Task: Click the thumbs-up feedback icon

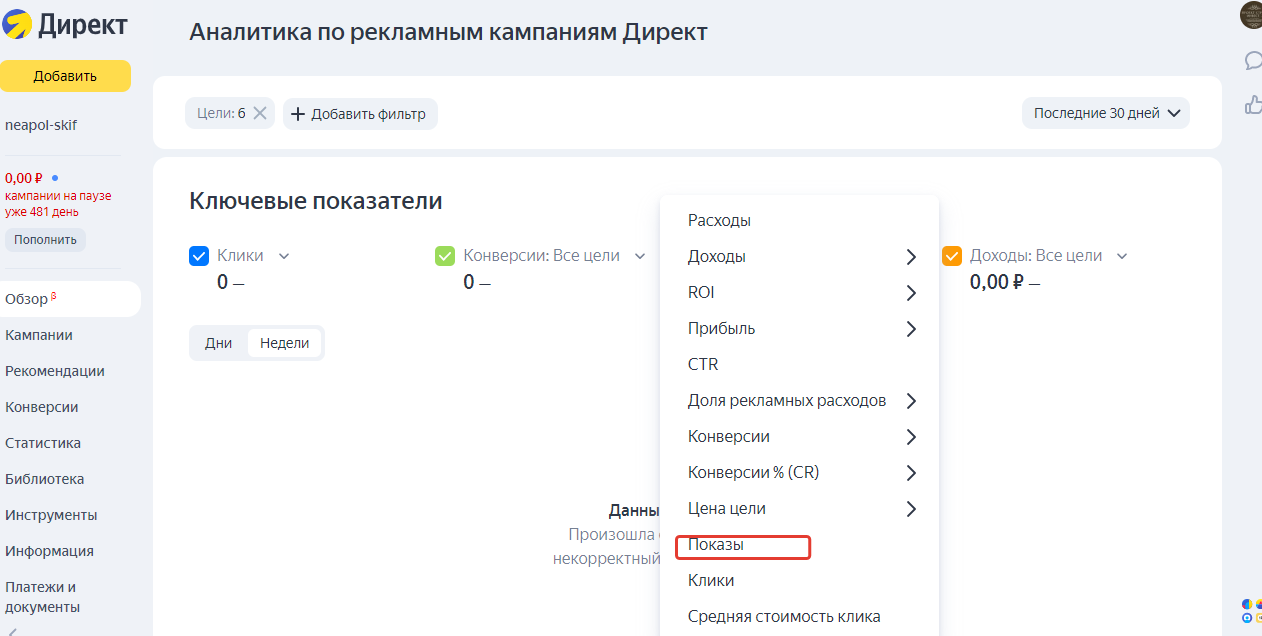Action: pyautogui.click(x=1252, y=104)
